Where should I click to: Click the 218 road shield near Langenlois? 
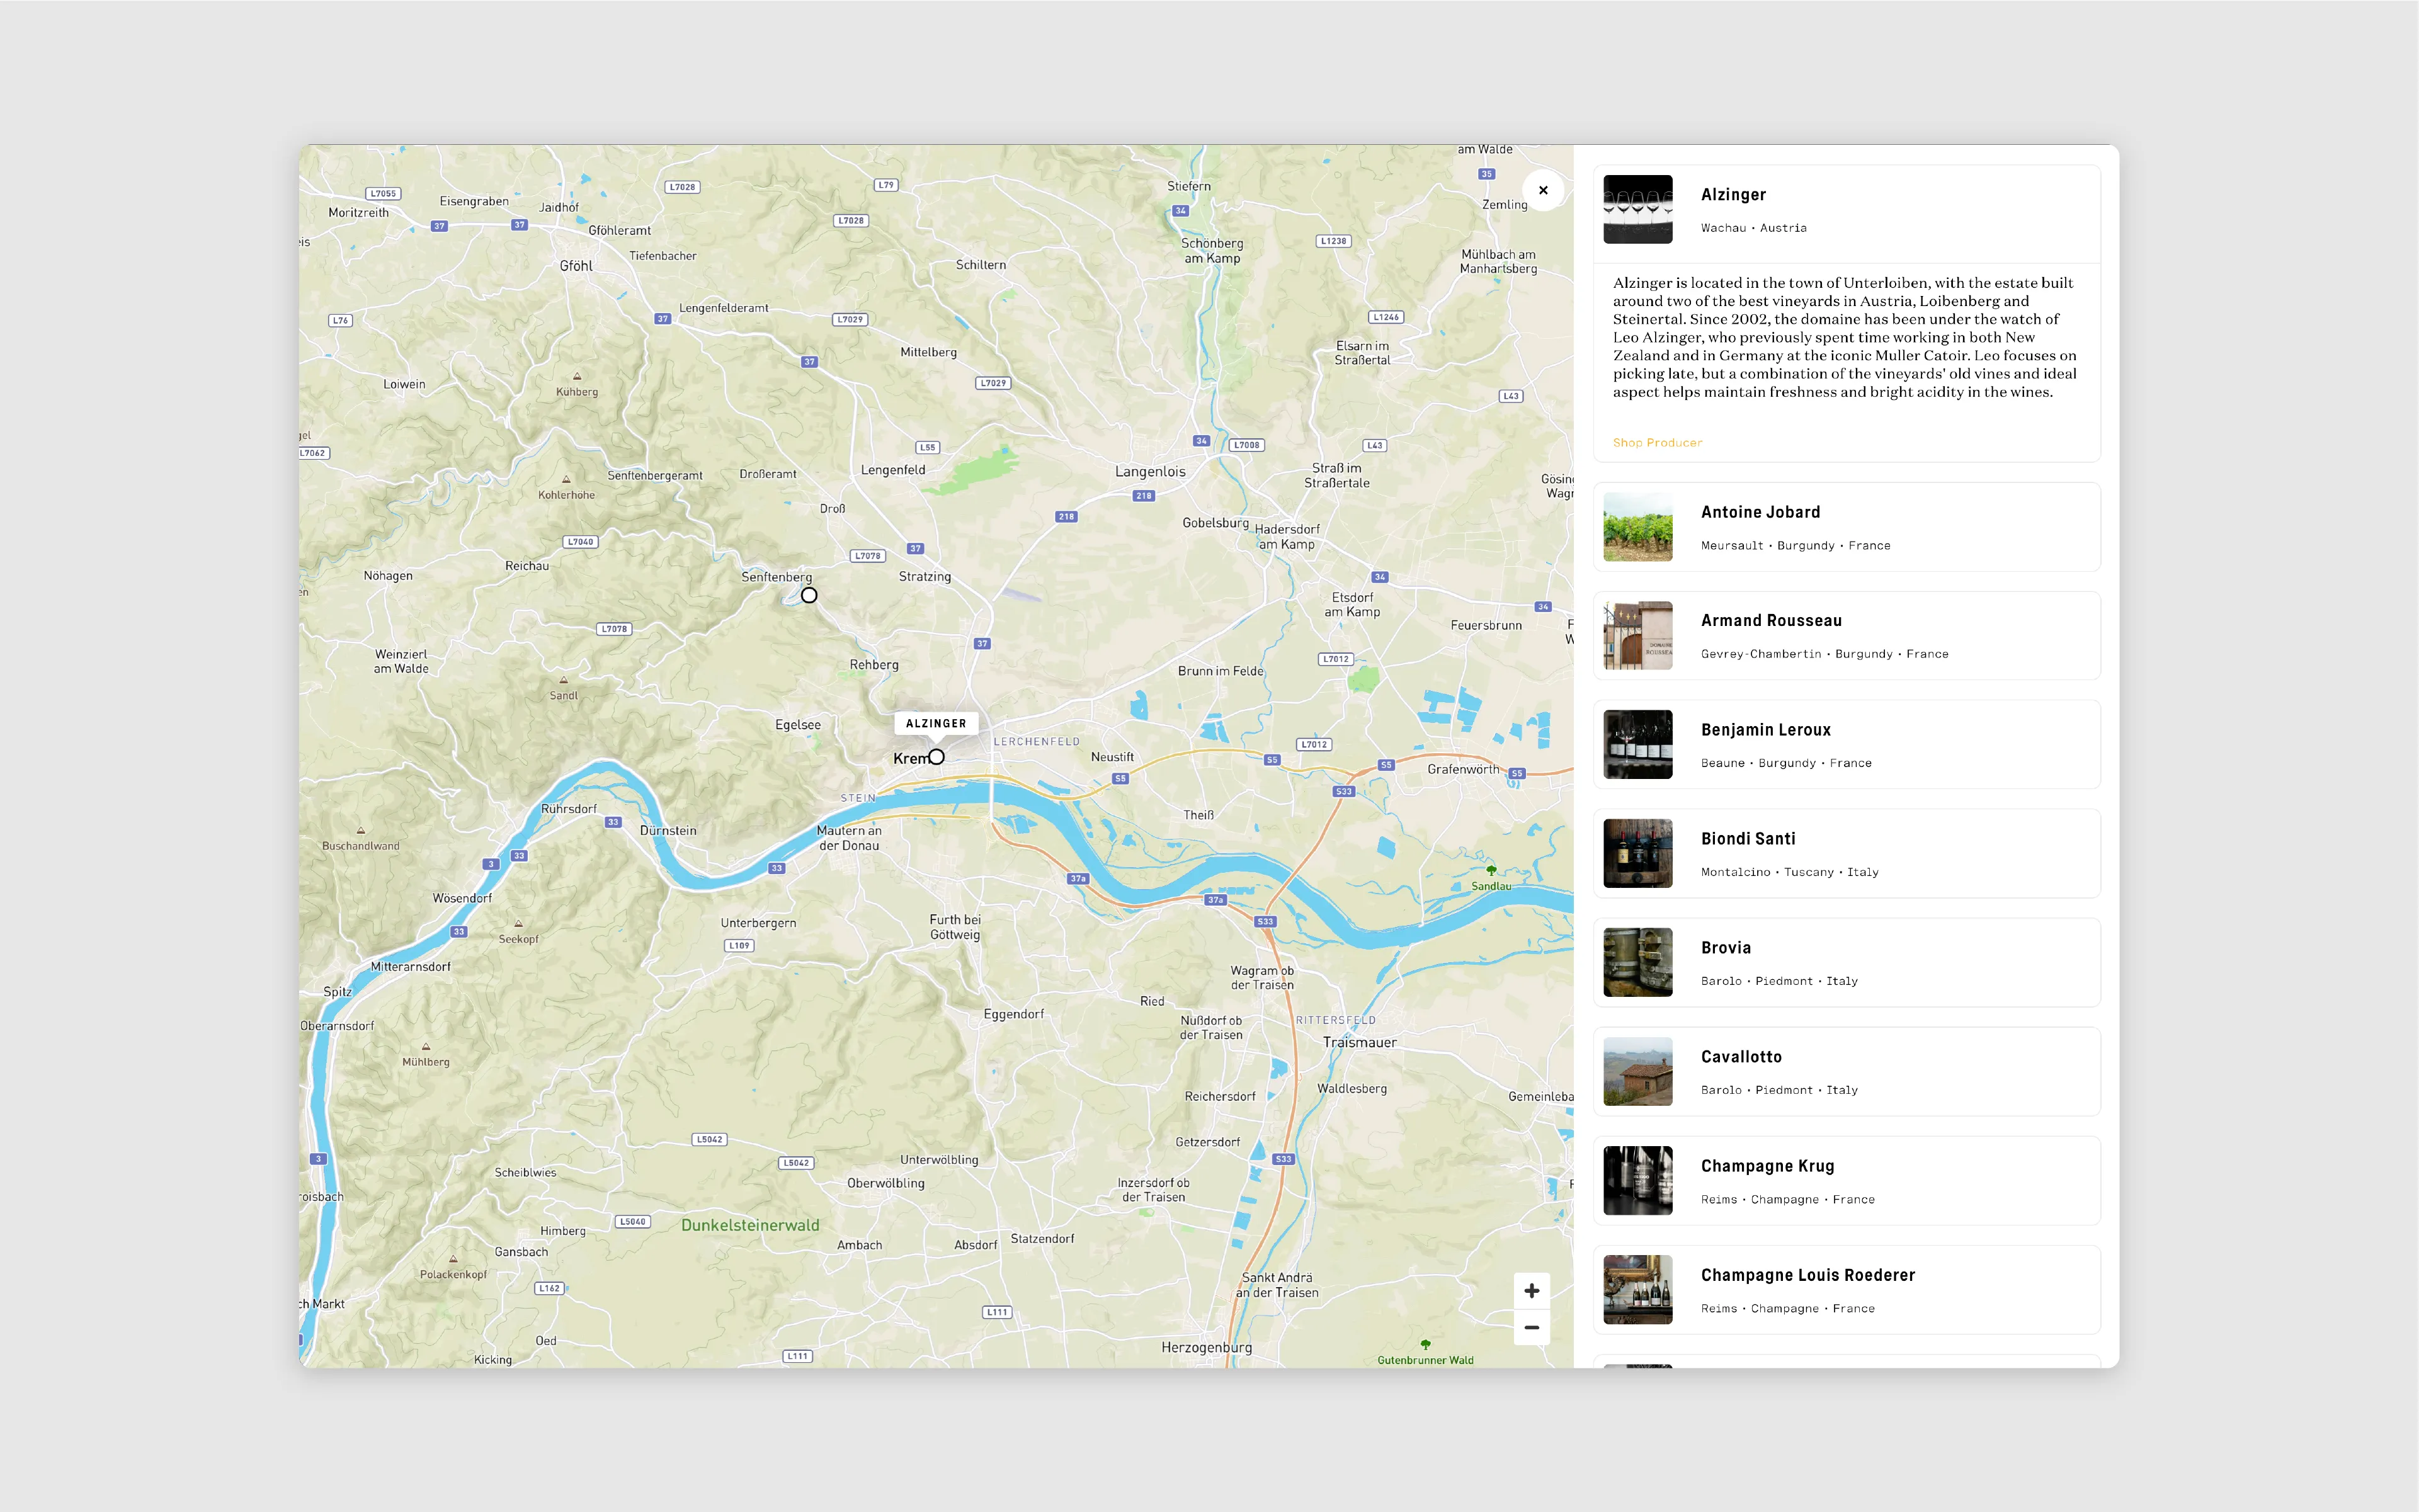[1143, 496]
